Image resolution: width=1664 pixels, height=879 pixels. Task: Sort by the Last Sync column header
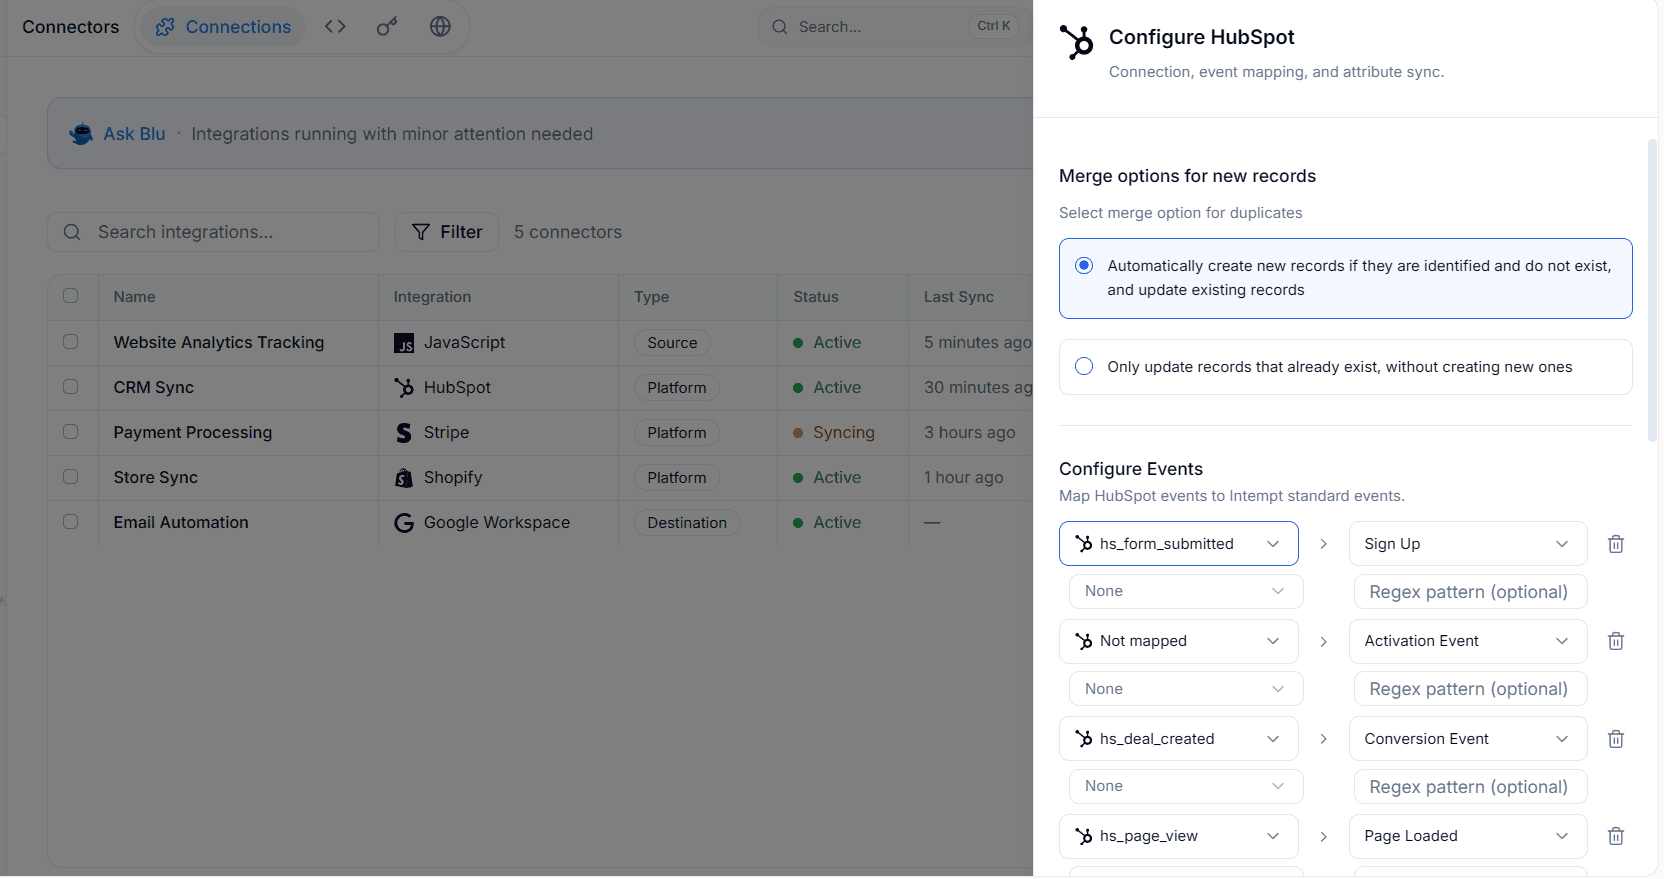point(959,297)
